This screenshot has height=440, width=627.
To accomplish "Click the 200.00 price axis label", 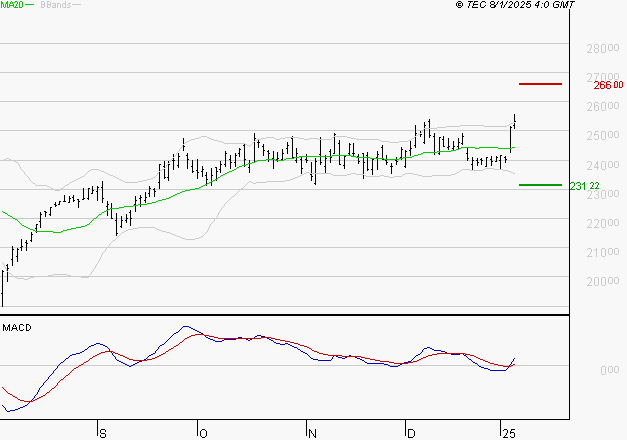I will (x=603, y=282).
